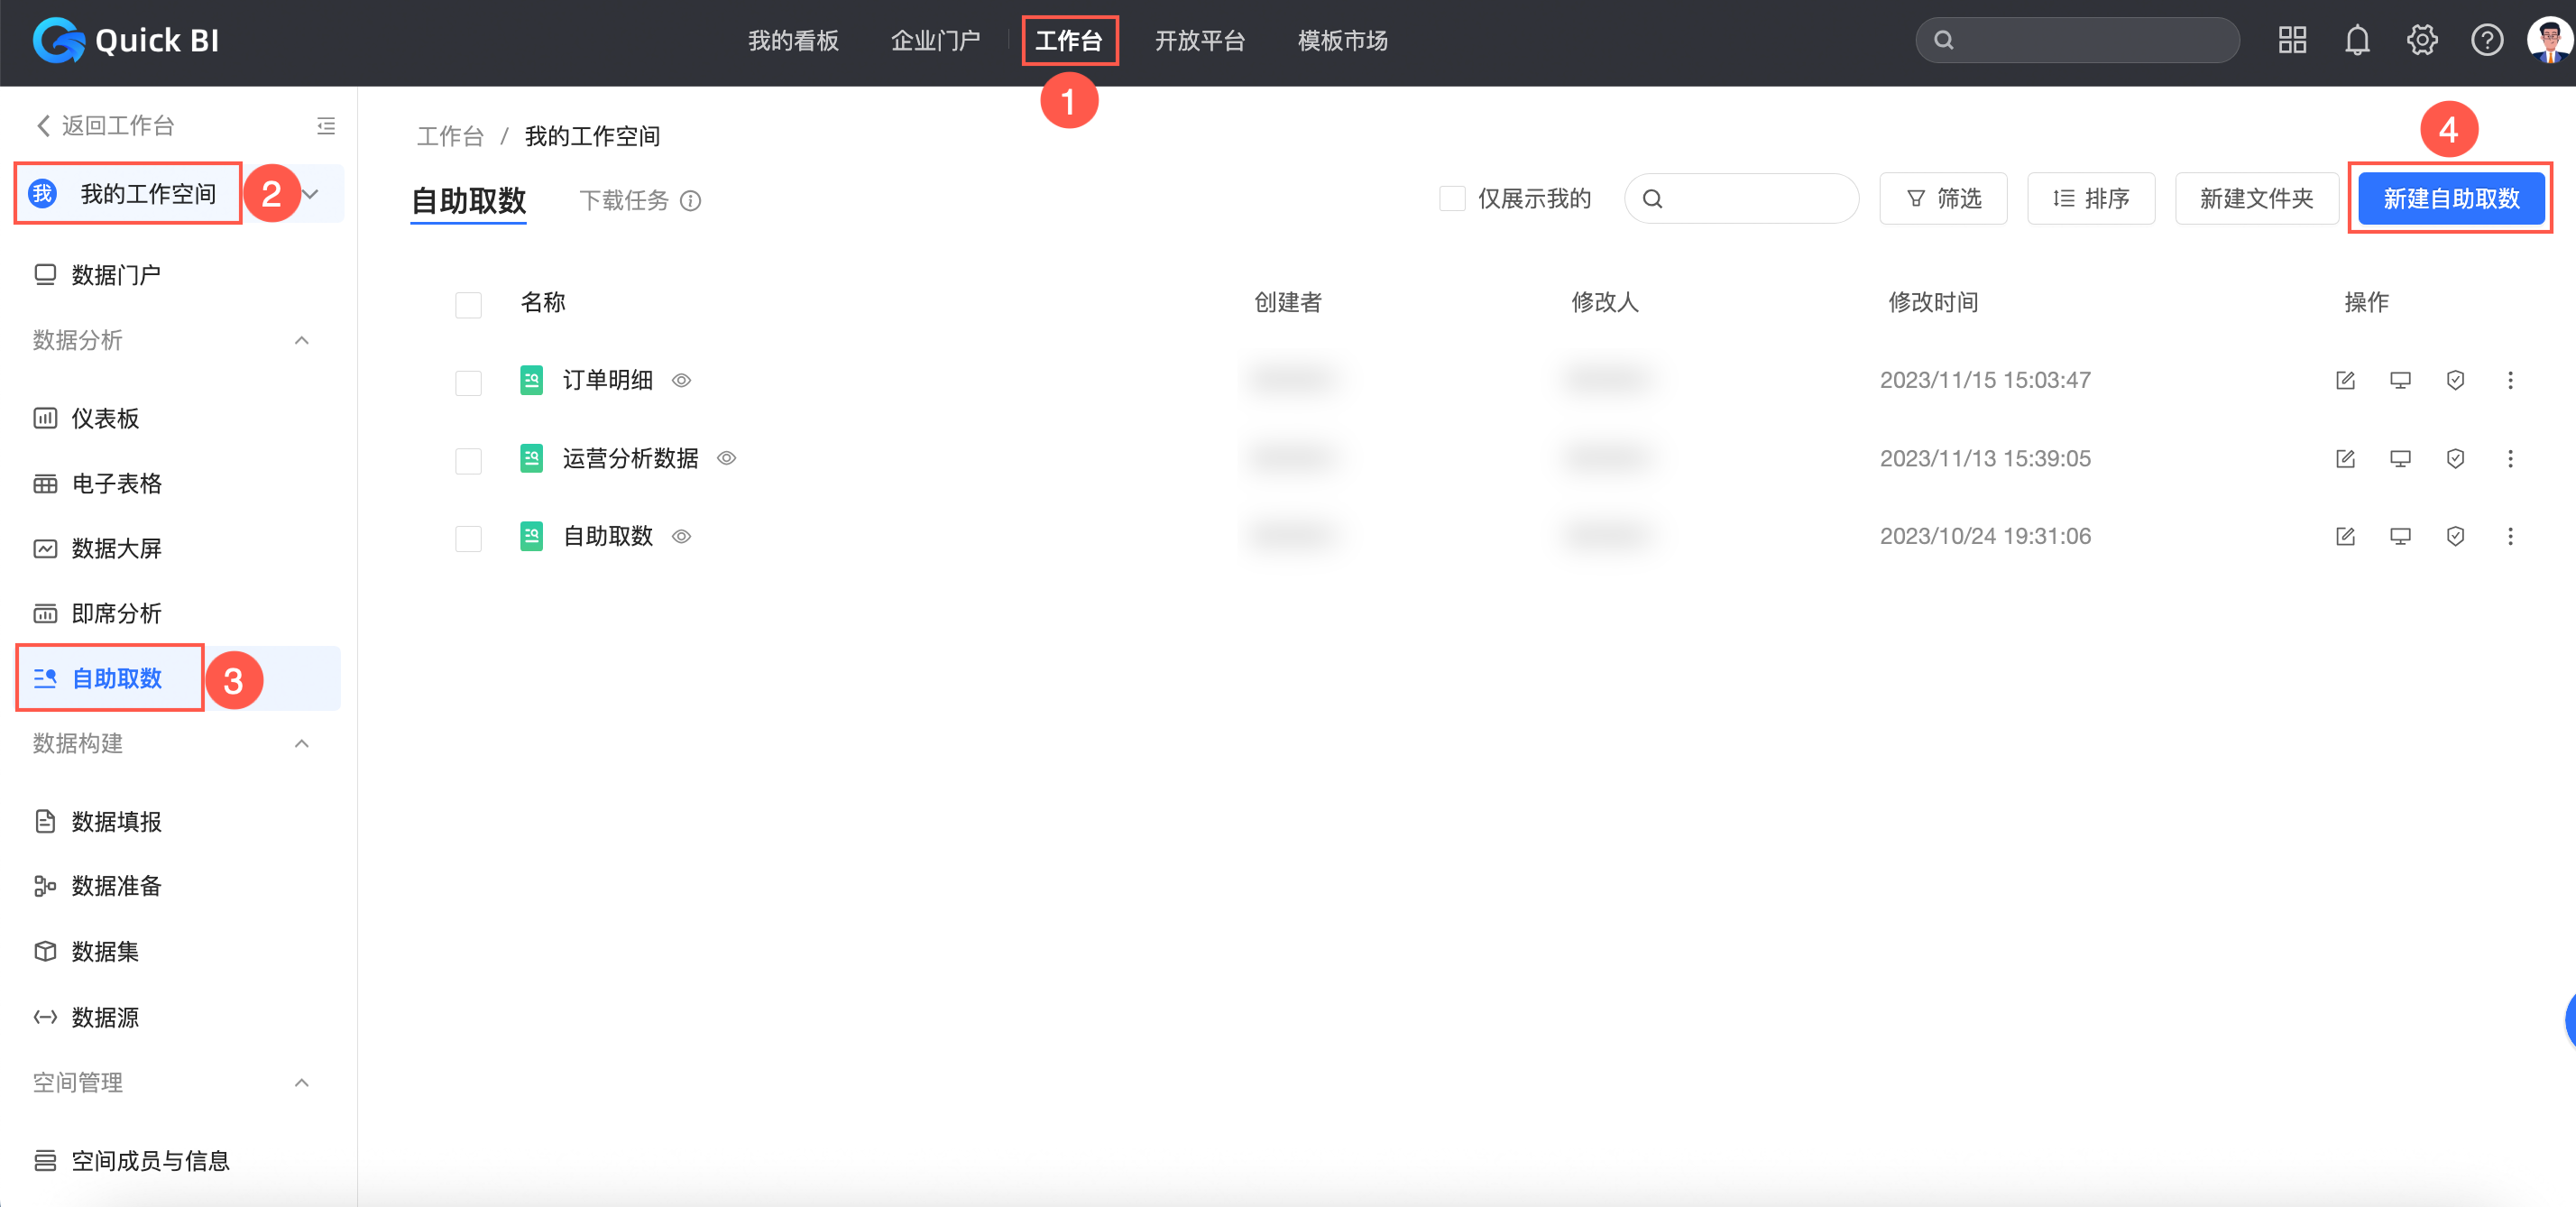Collapse the 数据构建 sidebar section

point(301,743)
